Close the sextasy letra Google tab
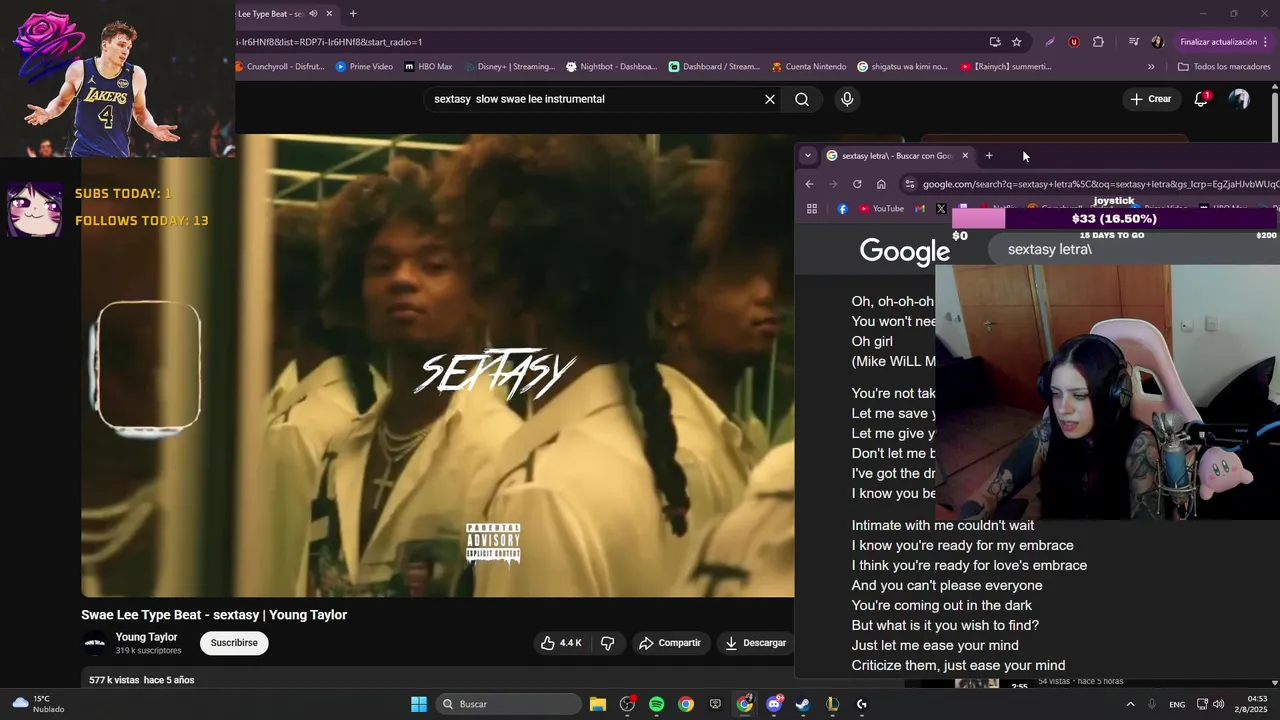The width and height of the screenshot is (1280, 720). tap(965, 156)
